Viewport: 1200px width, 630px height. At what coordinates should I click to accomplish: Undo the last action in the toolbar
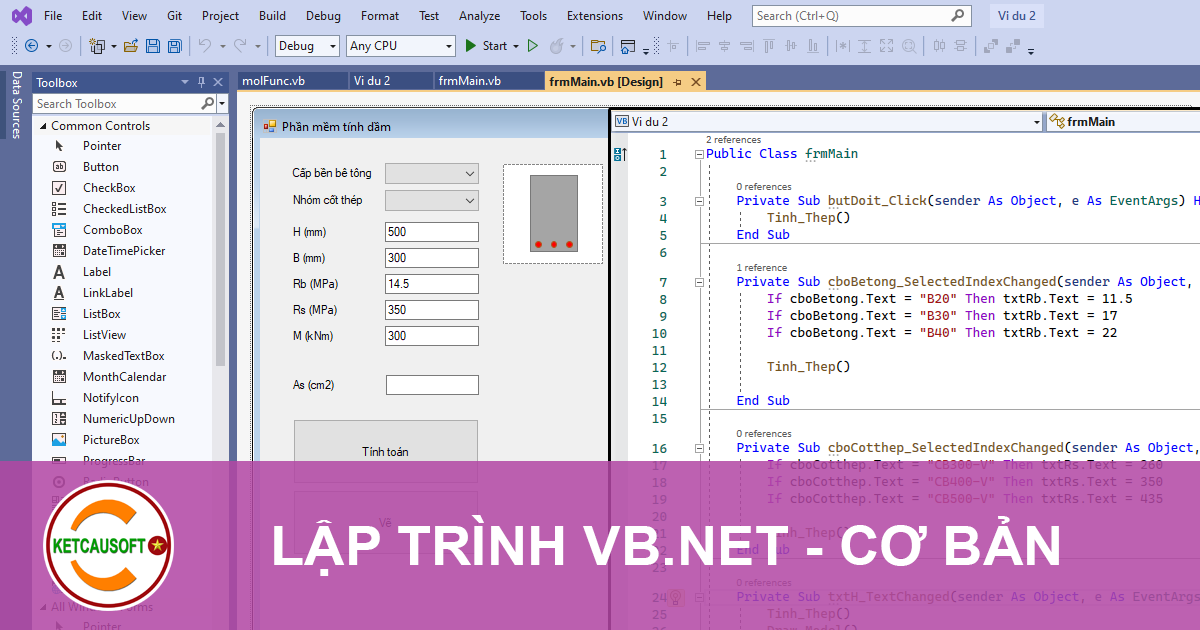204,46
